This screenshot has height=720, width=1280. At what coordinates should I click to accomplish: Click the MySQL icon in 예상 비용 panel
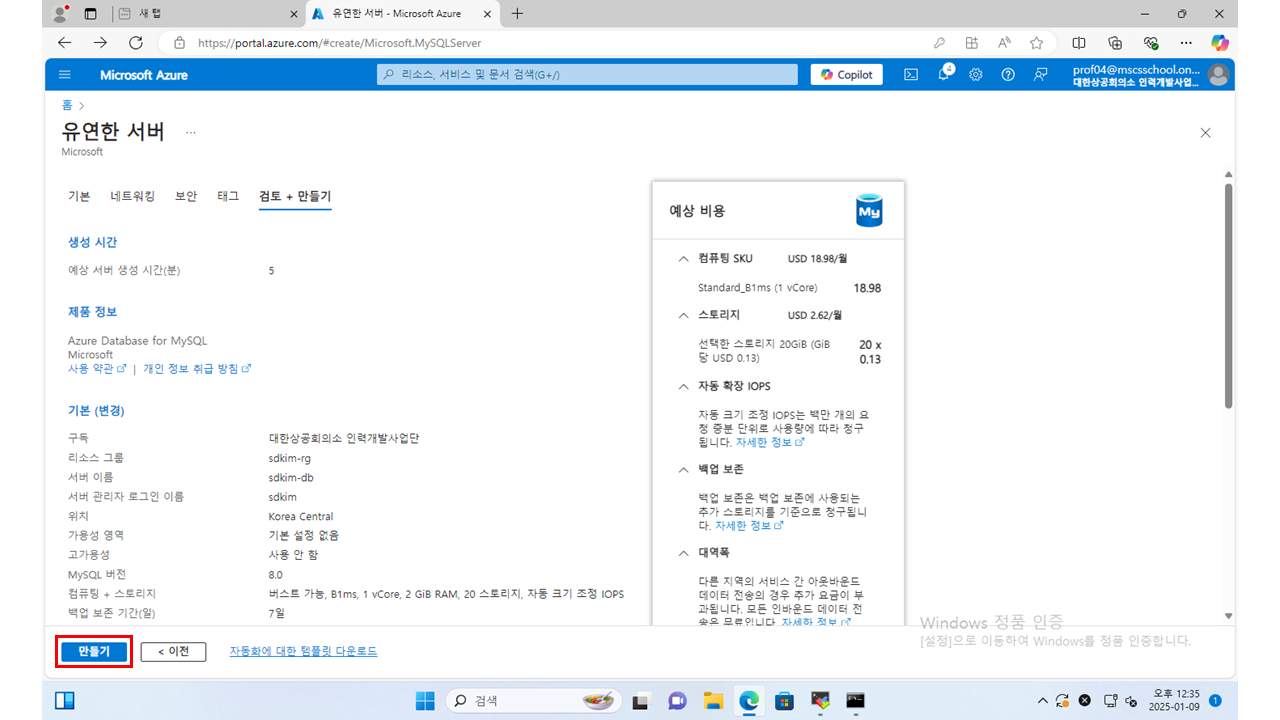tap(869, 211)
